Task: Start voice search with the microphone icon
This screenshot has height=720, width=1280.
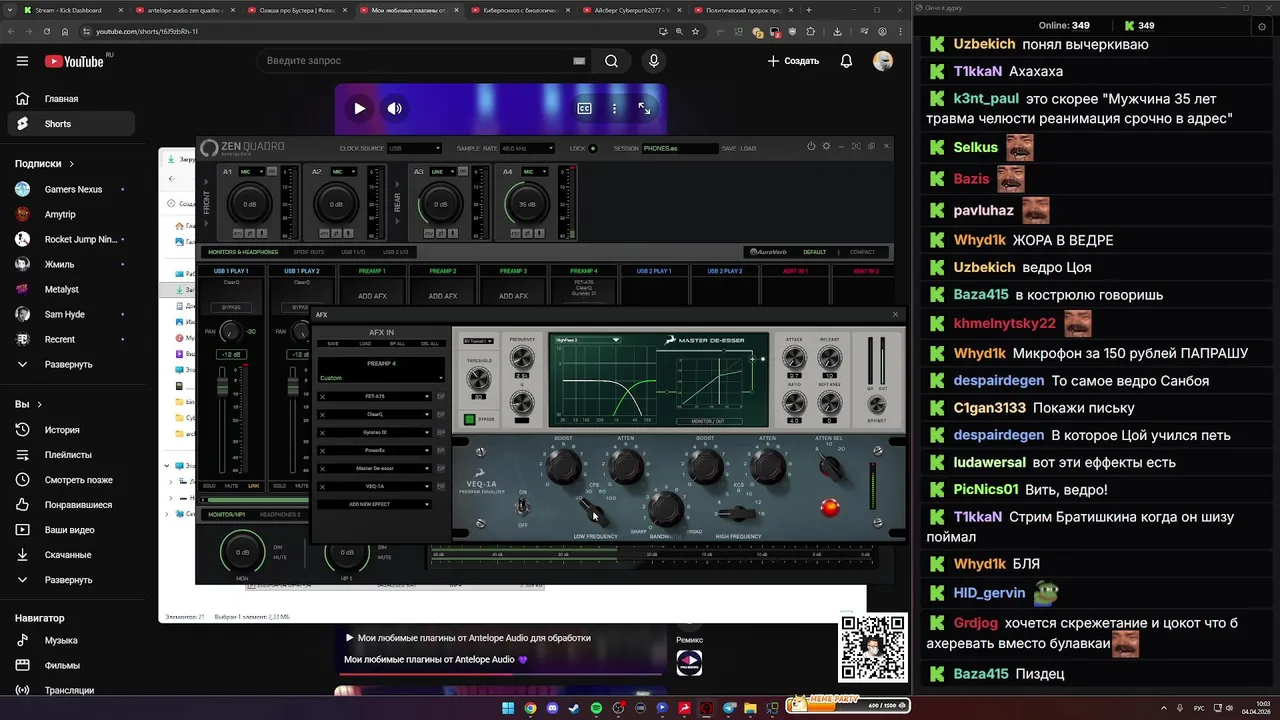Action: point(654,61)
